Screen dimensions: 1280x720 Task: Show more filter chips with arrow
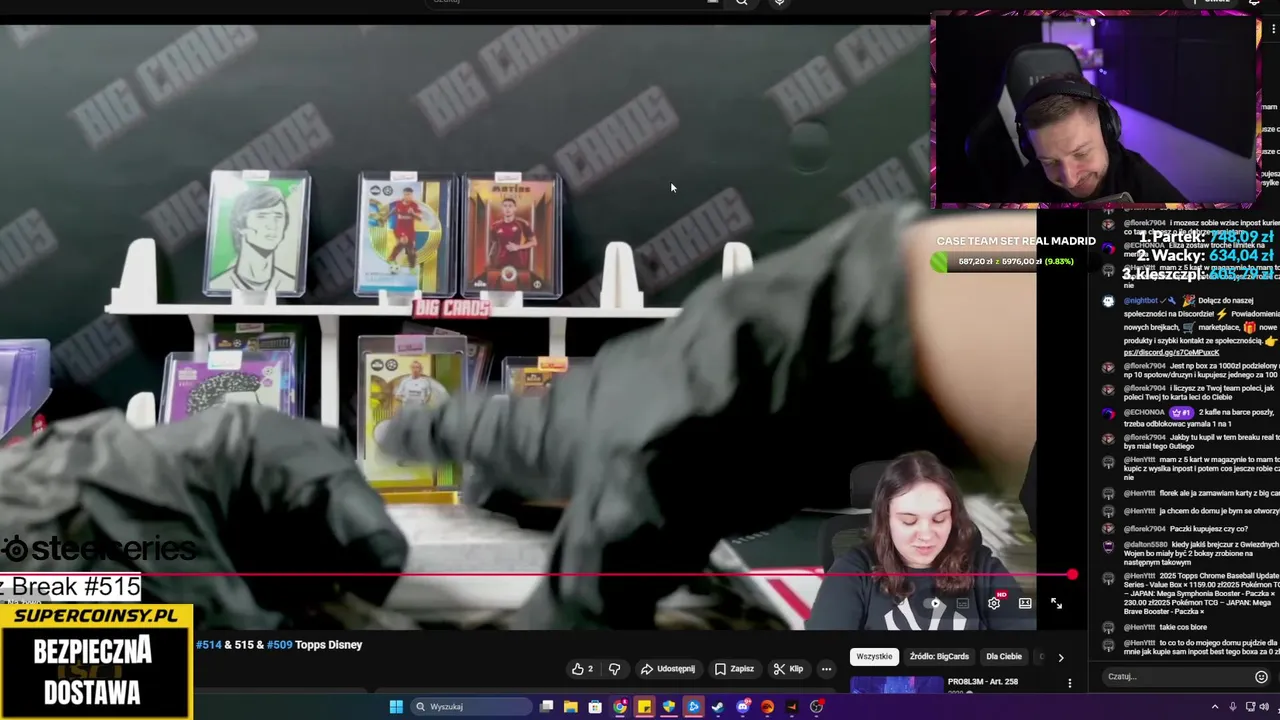tap(1061, 657)
